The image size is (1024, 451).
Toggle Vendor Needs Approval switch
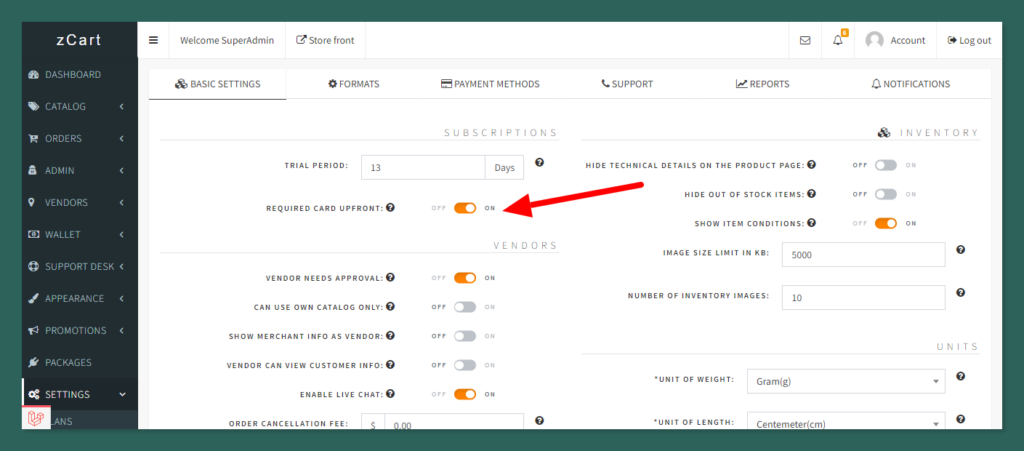pos(465,277)
